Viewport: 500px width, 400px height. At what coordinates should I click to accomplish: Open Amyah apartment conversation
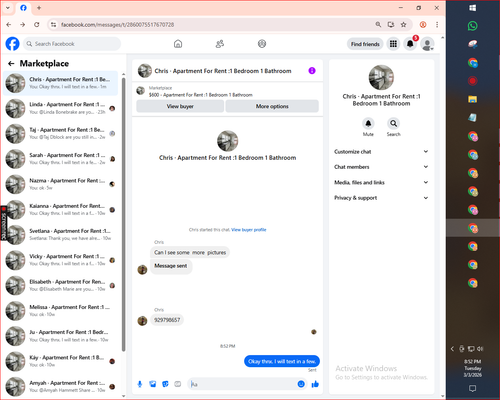[x=61, y=387]
